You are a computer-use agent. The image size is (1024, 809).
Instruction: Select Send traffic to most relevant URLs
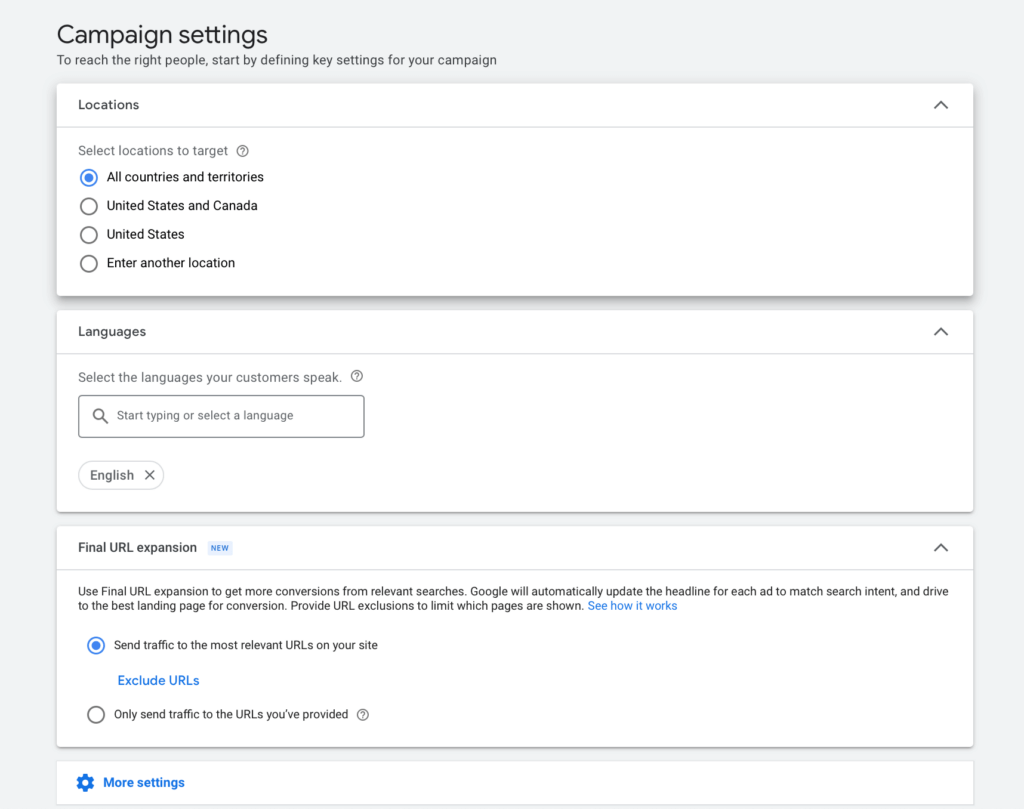pyautogui.click(x=96, y=646)
